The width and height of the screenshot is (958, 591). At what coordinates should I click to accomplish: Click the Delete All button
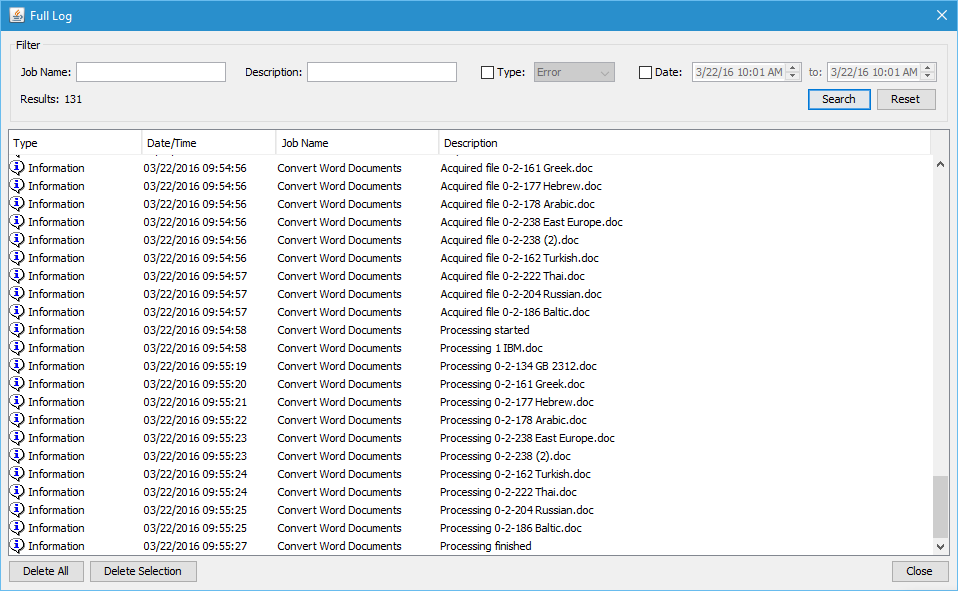coord(46,571)
